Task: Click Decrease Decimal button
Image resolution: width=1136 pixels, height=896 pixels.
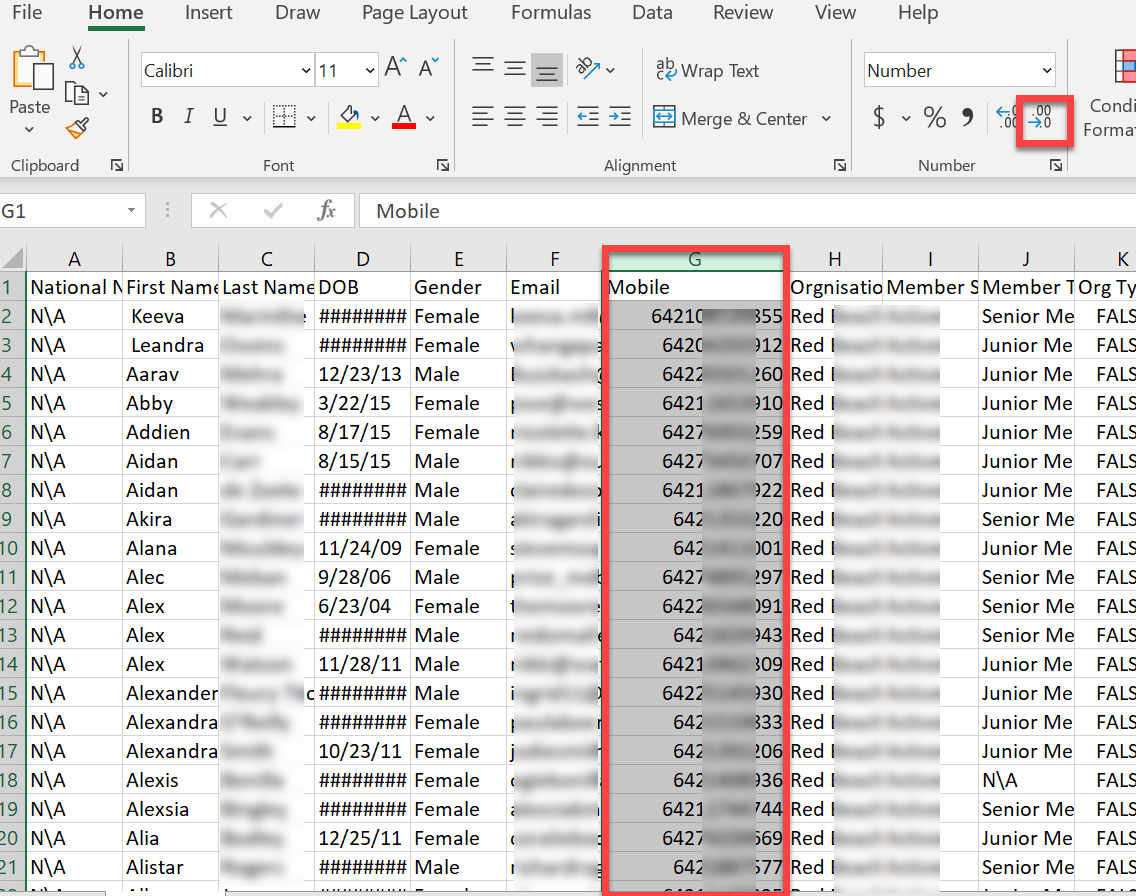Action: pyautogui.click(x=1043, y=117)
